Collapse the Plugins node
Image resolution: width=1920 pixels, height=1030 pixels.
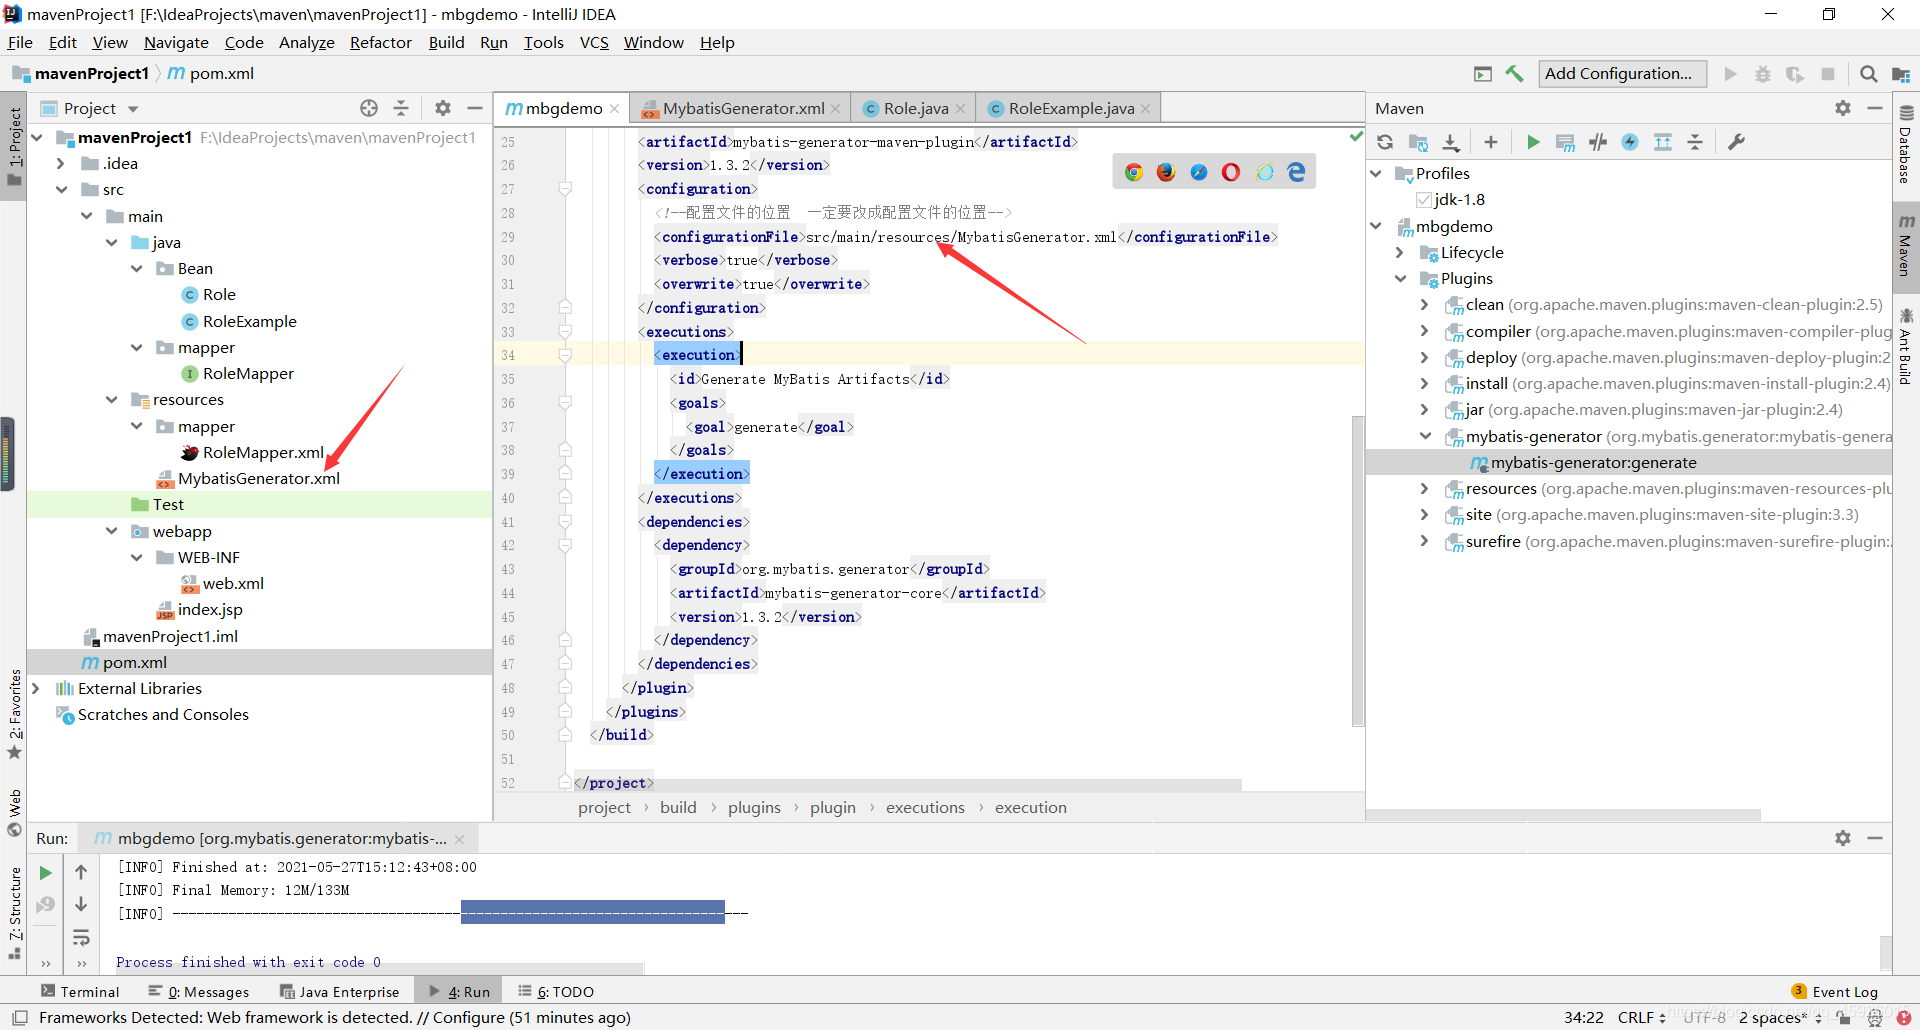(x=1401, y=278)
